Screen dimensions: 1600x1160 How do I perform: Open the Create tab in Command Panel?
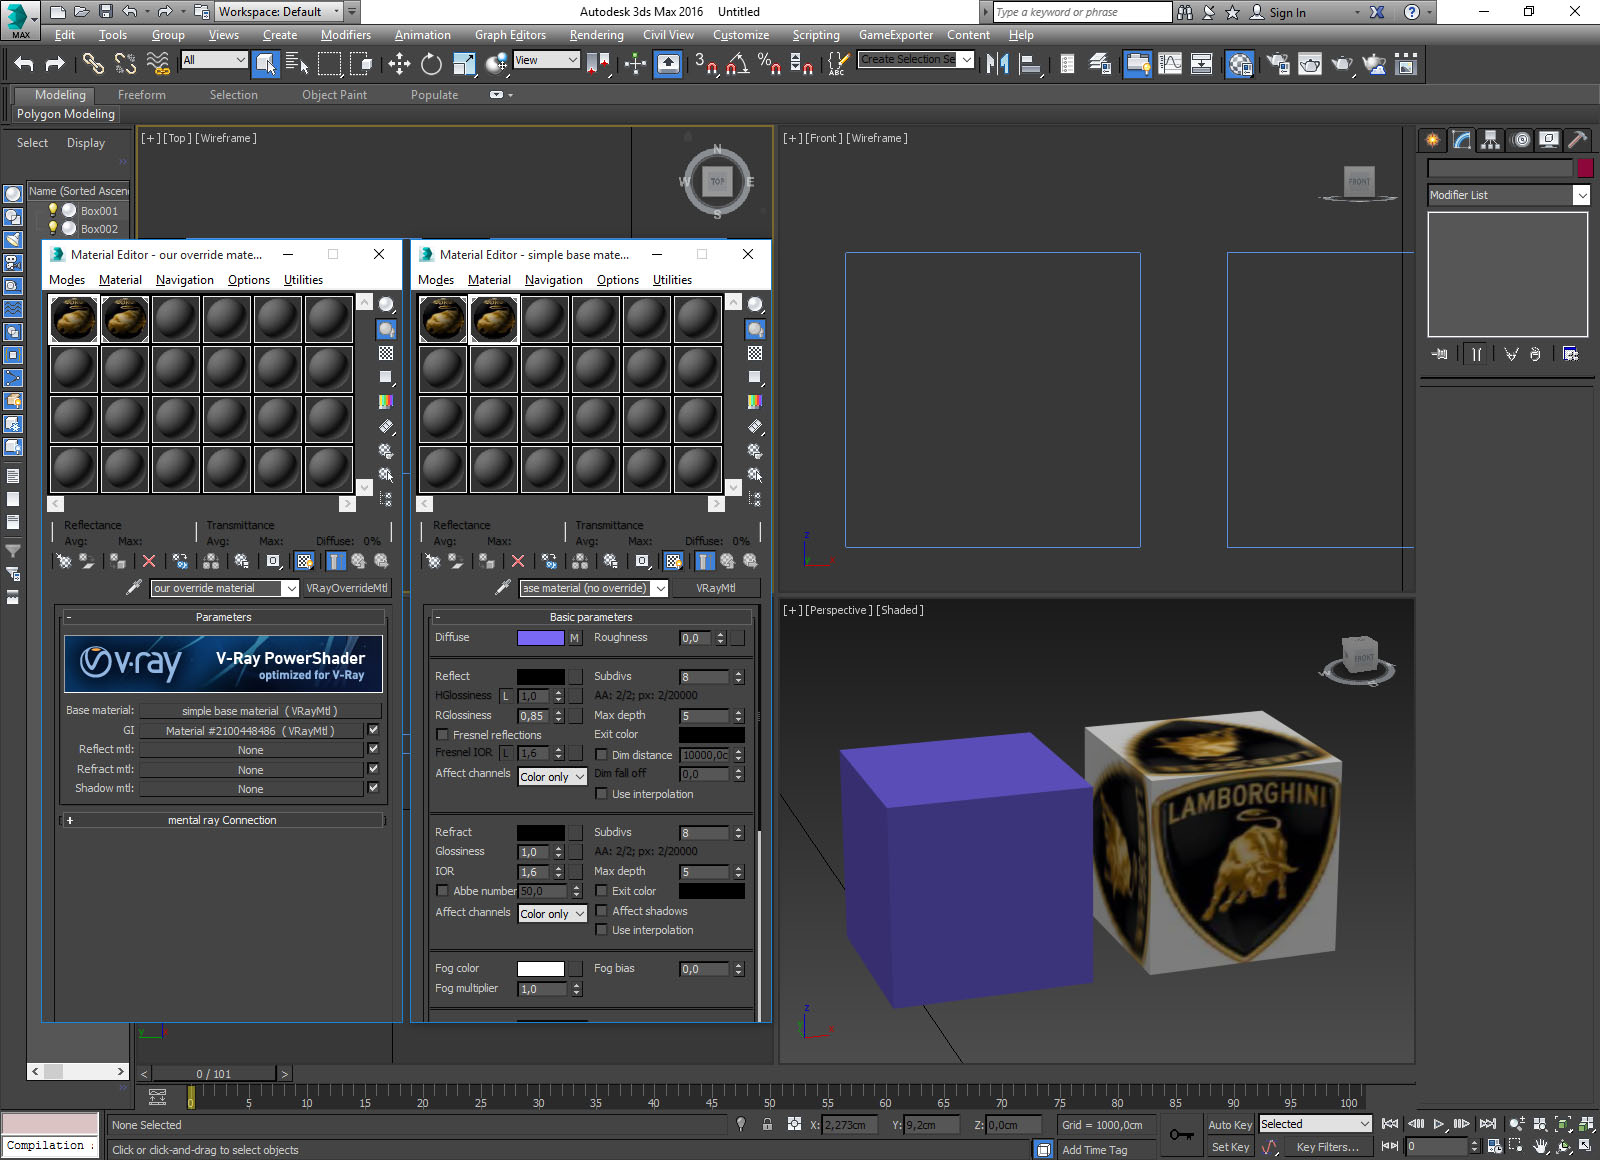click(x=1433, y=140)
